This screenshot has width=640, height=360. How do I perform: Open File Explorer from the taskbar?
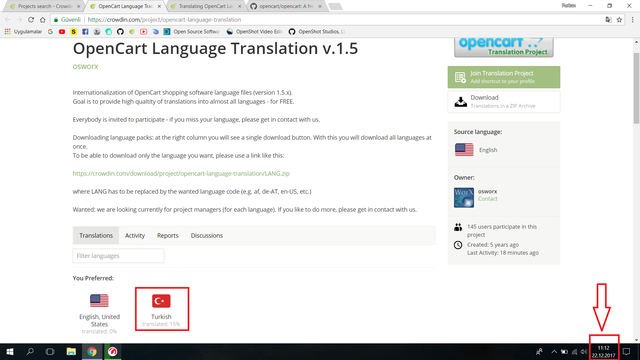point(71,351)
